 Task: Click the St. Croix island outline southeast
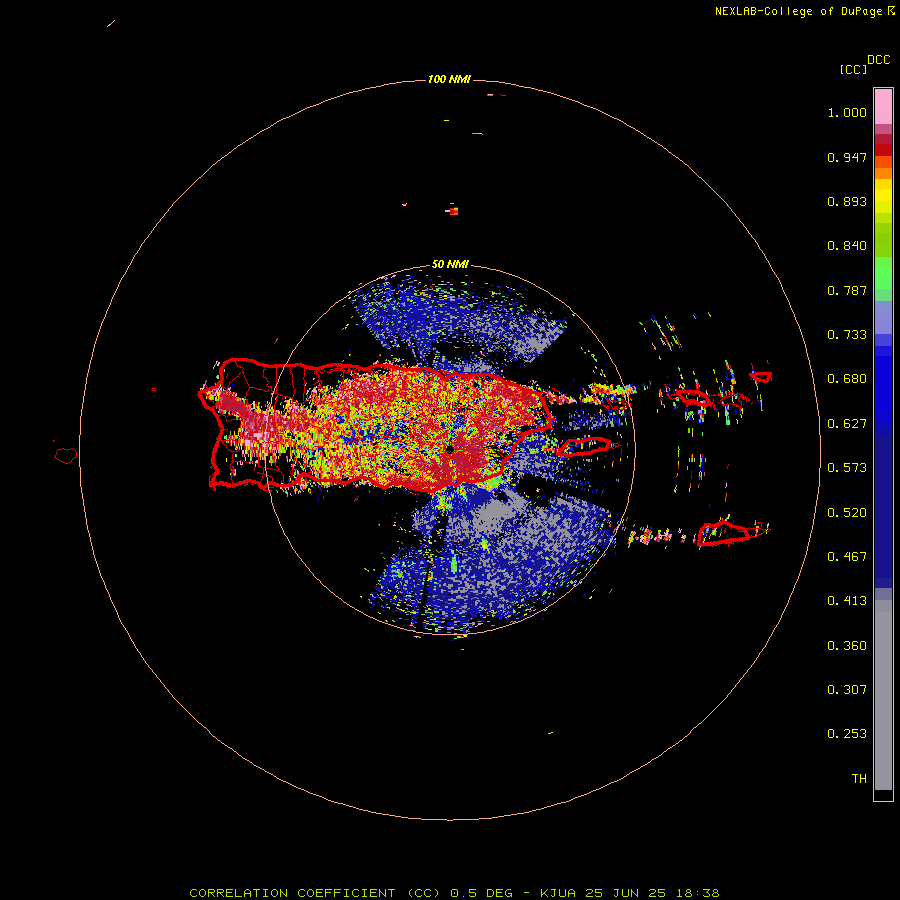[x=723, y=534]
